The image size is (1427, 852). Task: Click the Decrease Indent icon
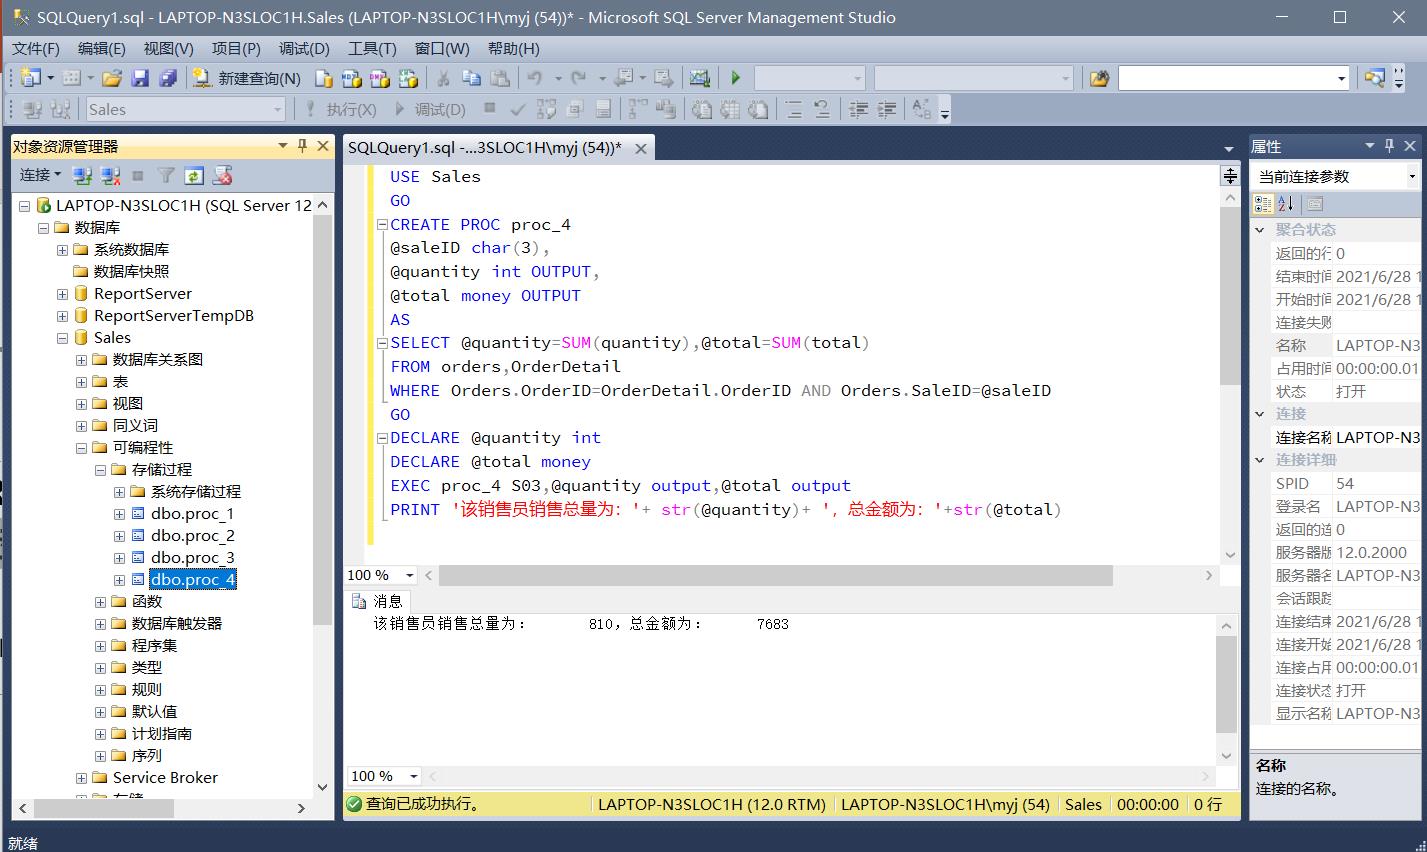(858, 109)
